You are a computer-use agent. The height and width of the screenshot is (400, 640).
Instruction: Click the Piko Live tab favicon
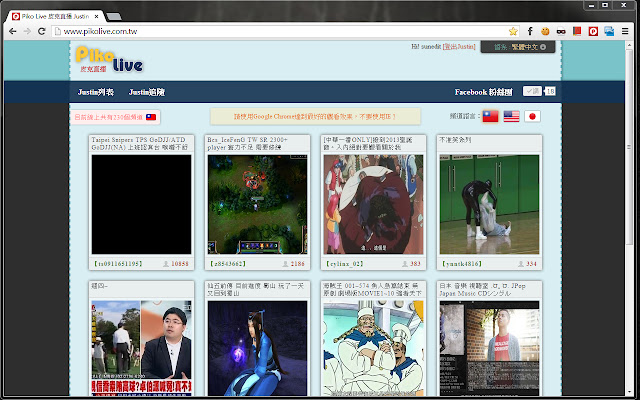(x=16, y=16)
